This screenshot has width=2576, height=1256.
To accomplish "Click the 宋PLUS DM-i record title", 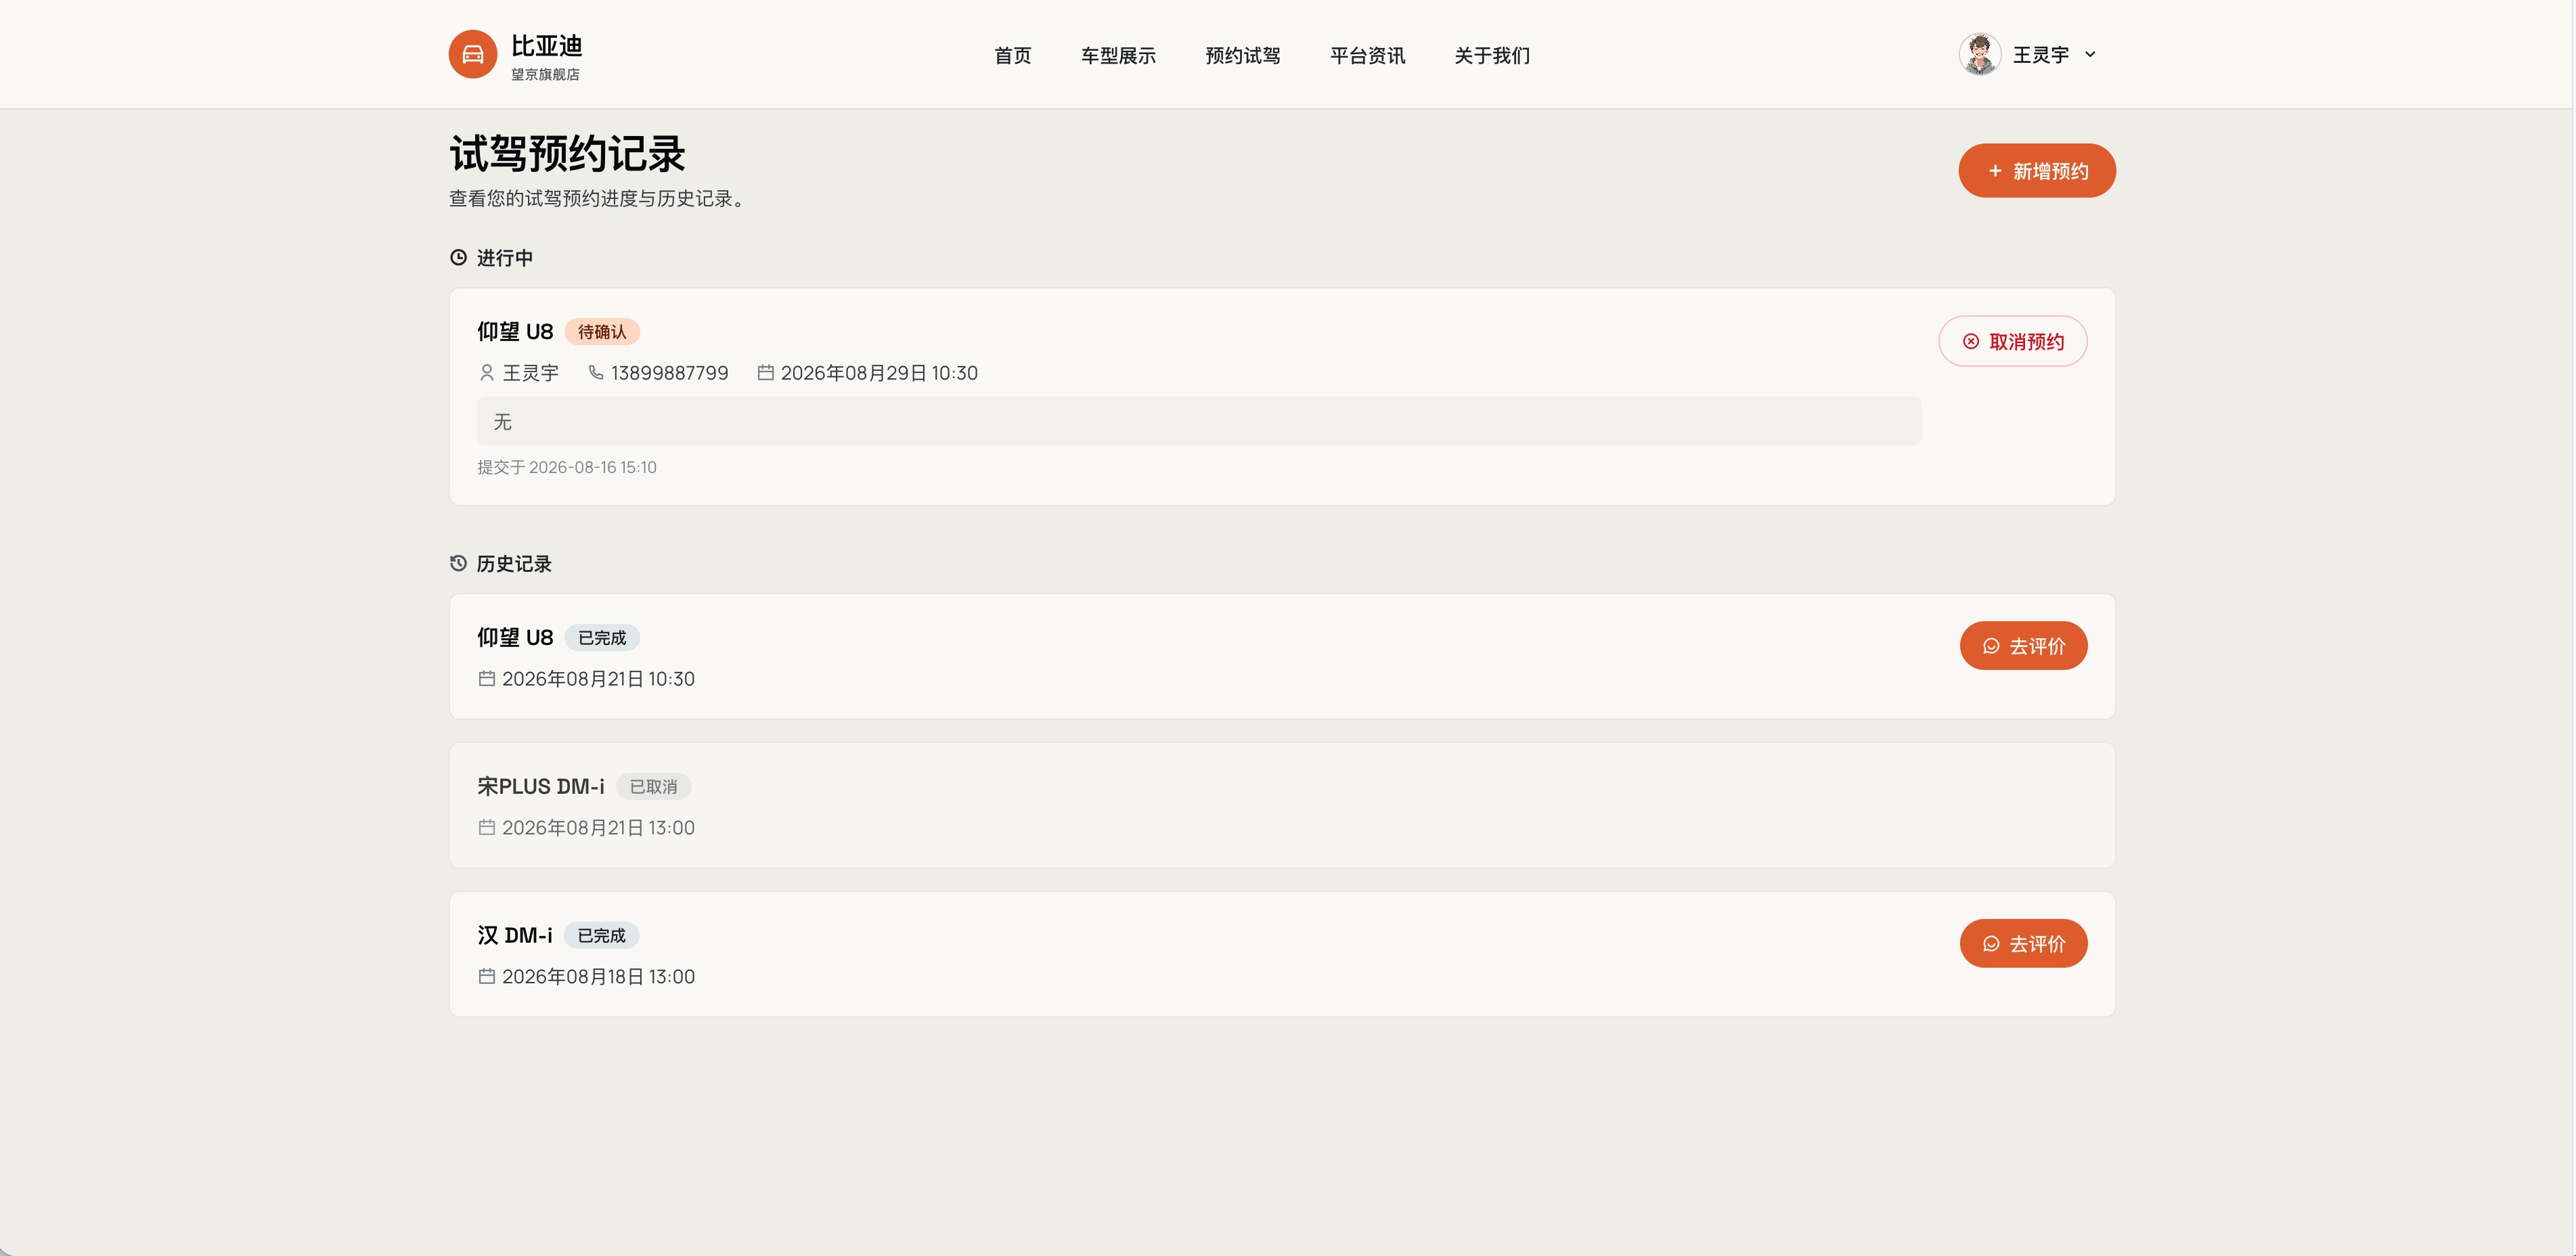I will pyautogui.click(x=541, y=787).
